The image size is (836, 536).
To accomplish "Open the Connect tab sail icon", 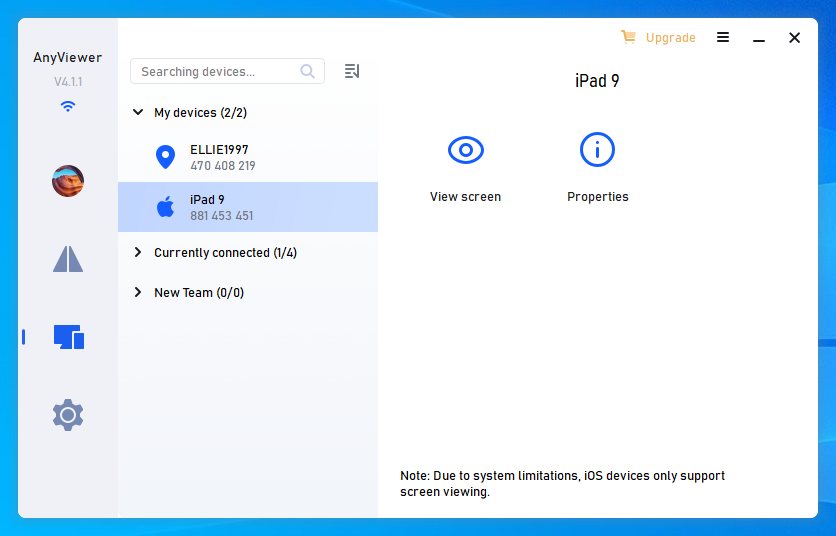I will pyautogui.click(x=68, y=259).
